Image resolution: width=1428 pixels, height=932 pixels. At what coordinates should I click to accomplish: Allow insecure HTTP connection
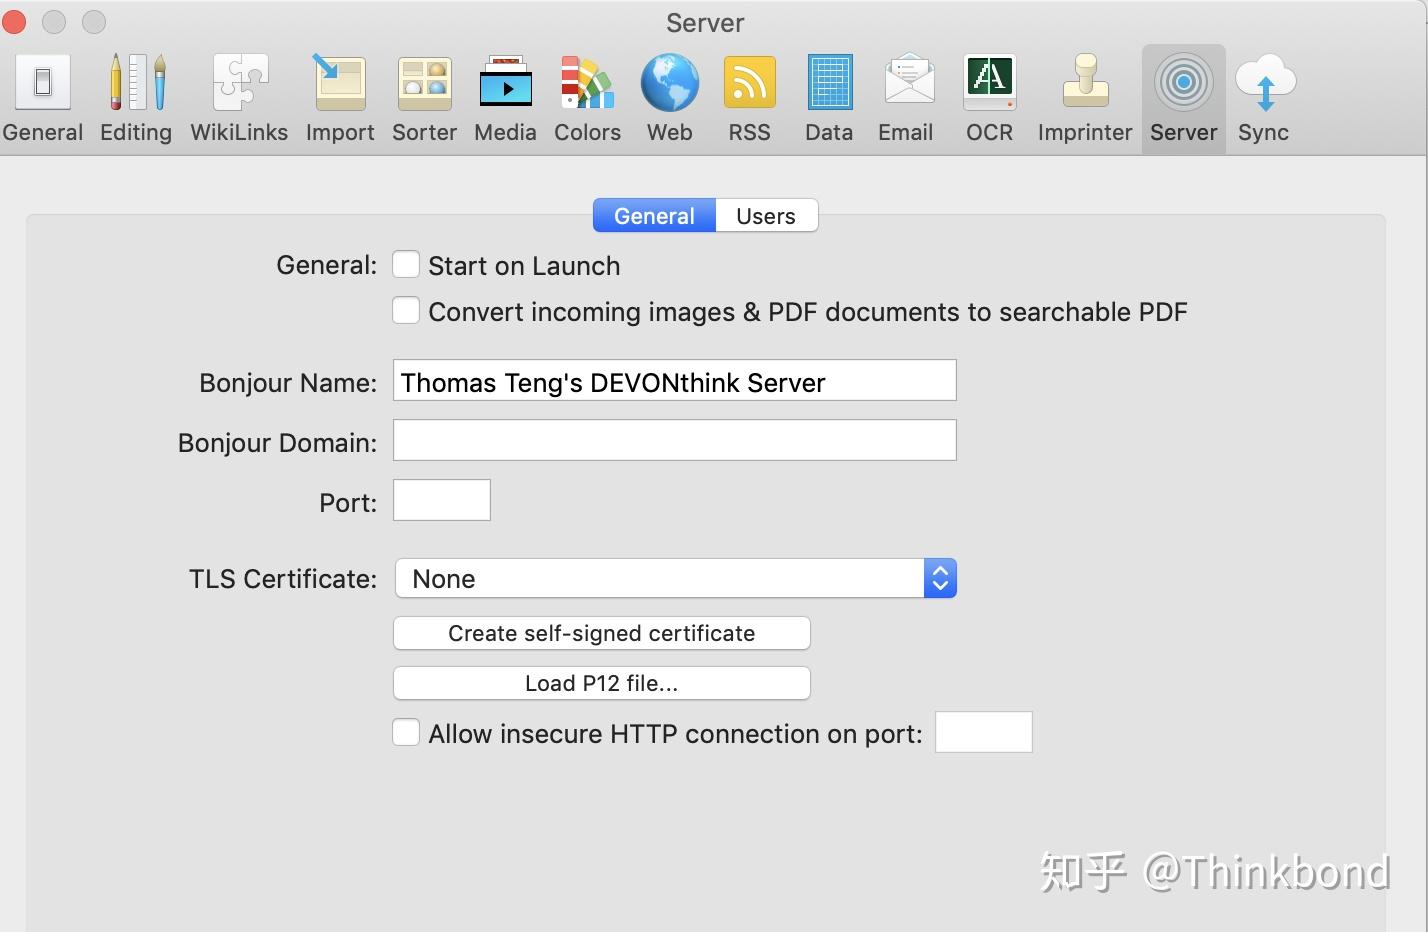click(406, 732)
